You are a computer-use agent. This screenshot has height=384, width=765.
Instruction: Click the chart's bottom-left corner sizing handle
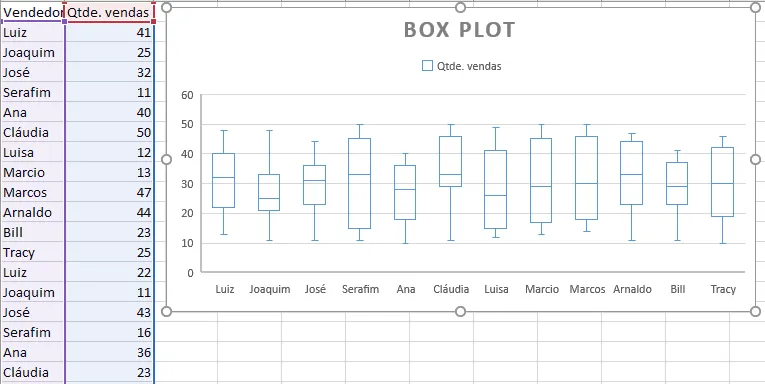tap(166, 311)
